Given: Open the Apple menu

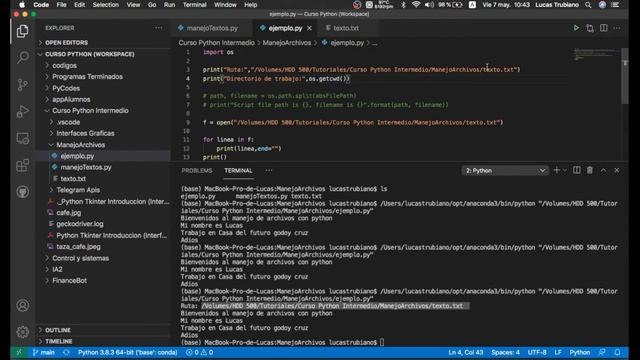Looking at the screenshot, I should (x=22, y=5).
